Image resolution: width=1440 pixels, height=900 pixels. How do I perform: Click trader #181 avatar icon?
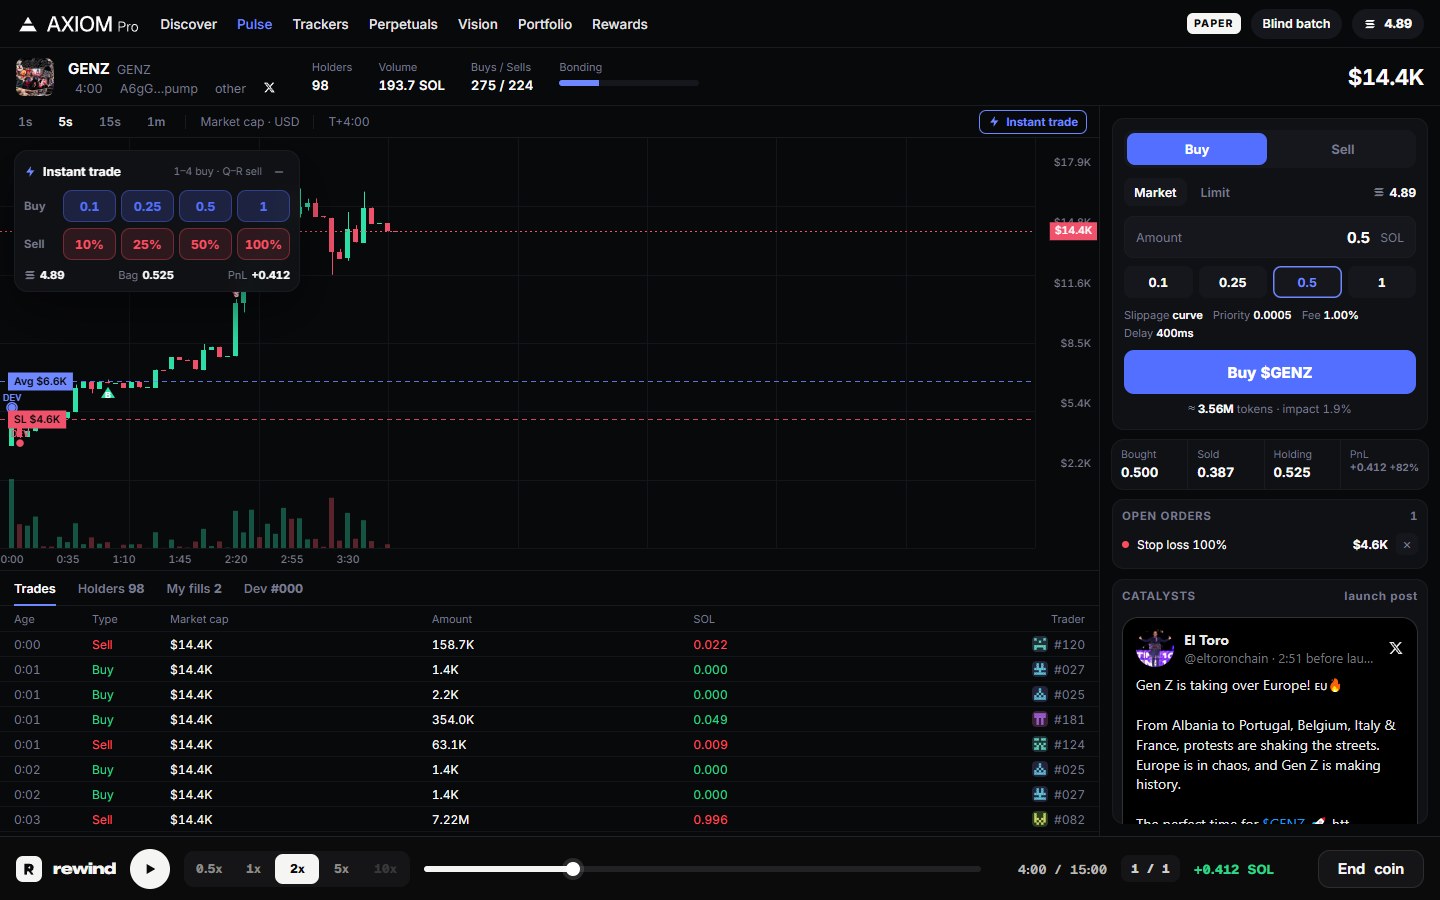click(x=1040, y=719)
